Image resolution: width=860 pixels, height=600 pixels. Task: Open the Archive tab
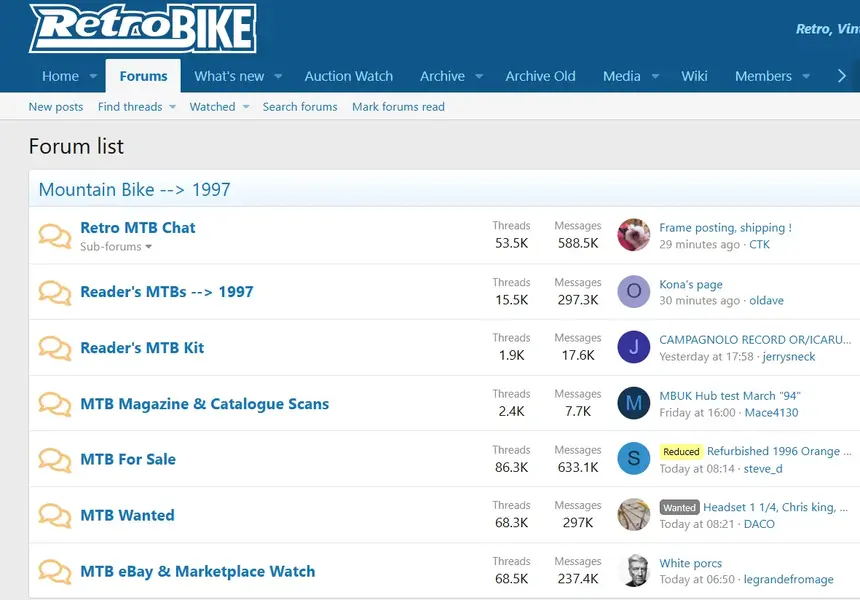pos(442,76)
